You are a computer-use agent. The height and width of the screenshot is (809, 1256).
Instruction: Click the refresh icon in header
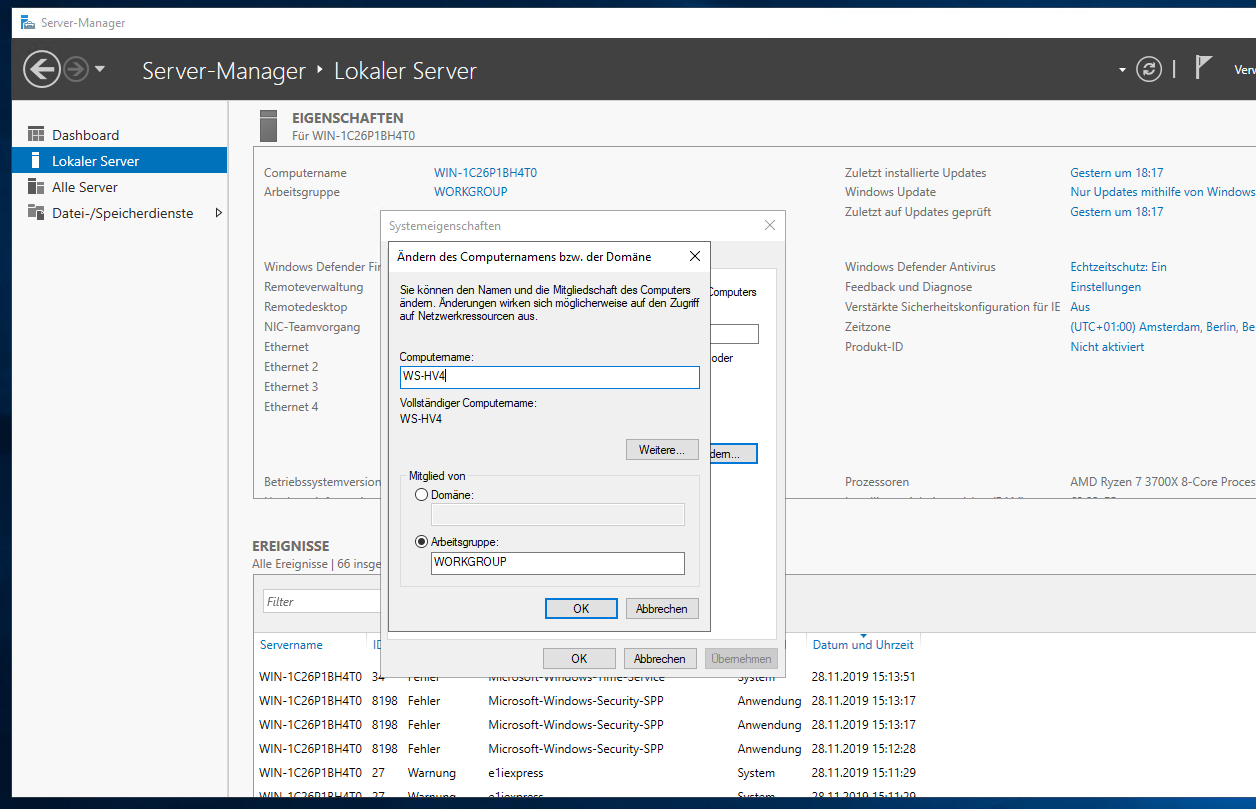click(x=1150, y=69)
